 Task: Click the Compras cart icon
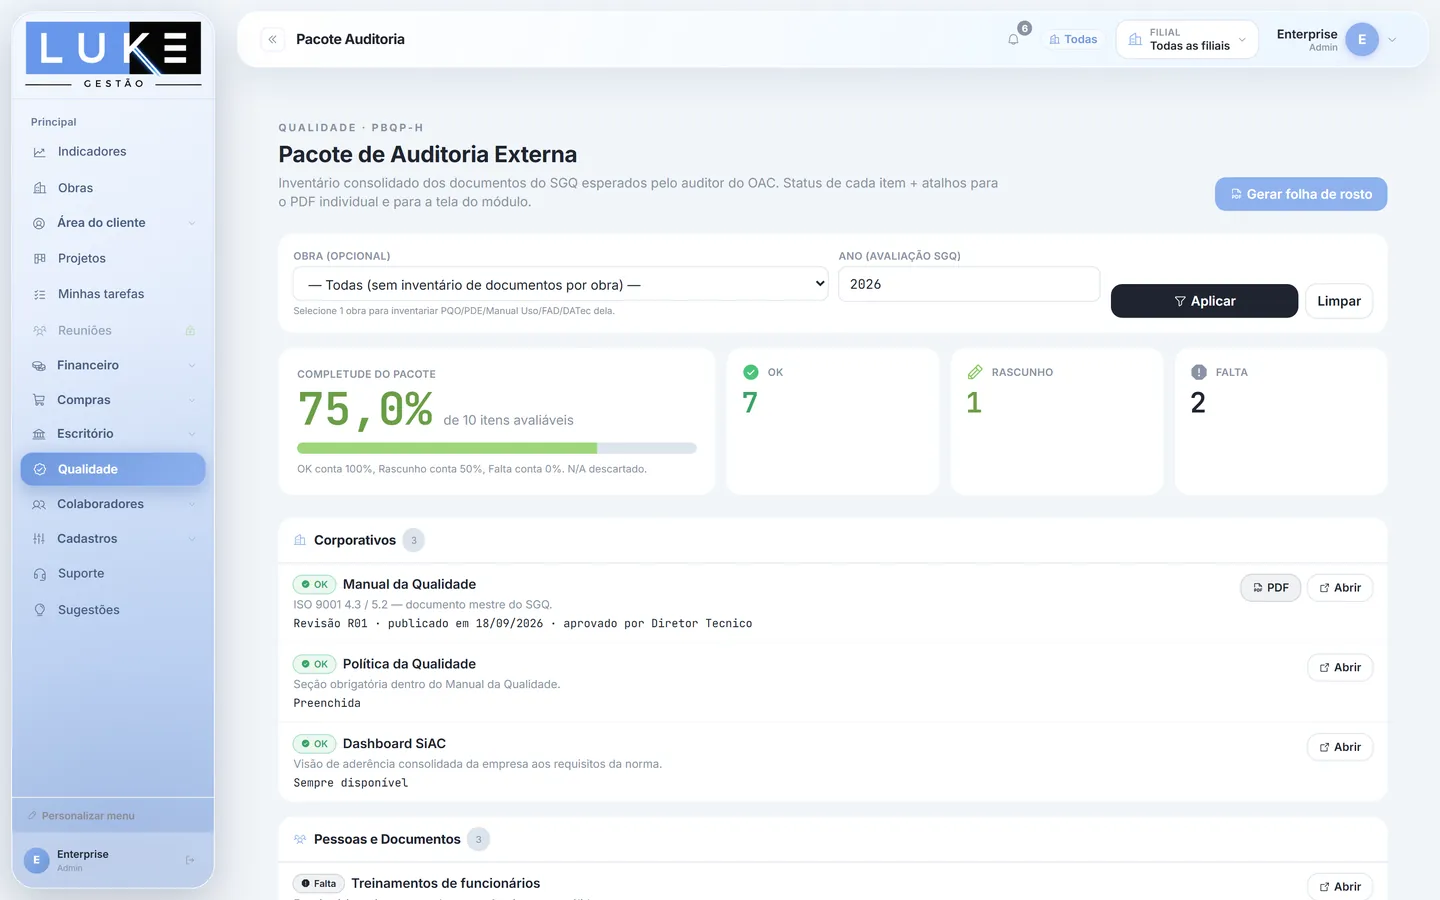[x=40, y=400]
